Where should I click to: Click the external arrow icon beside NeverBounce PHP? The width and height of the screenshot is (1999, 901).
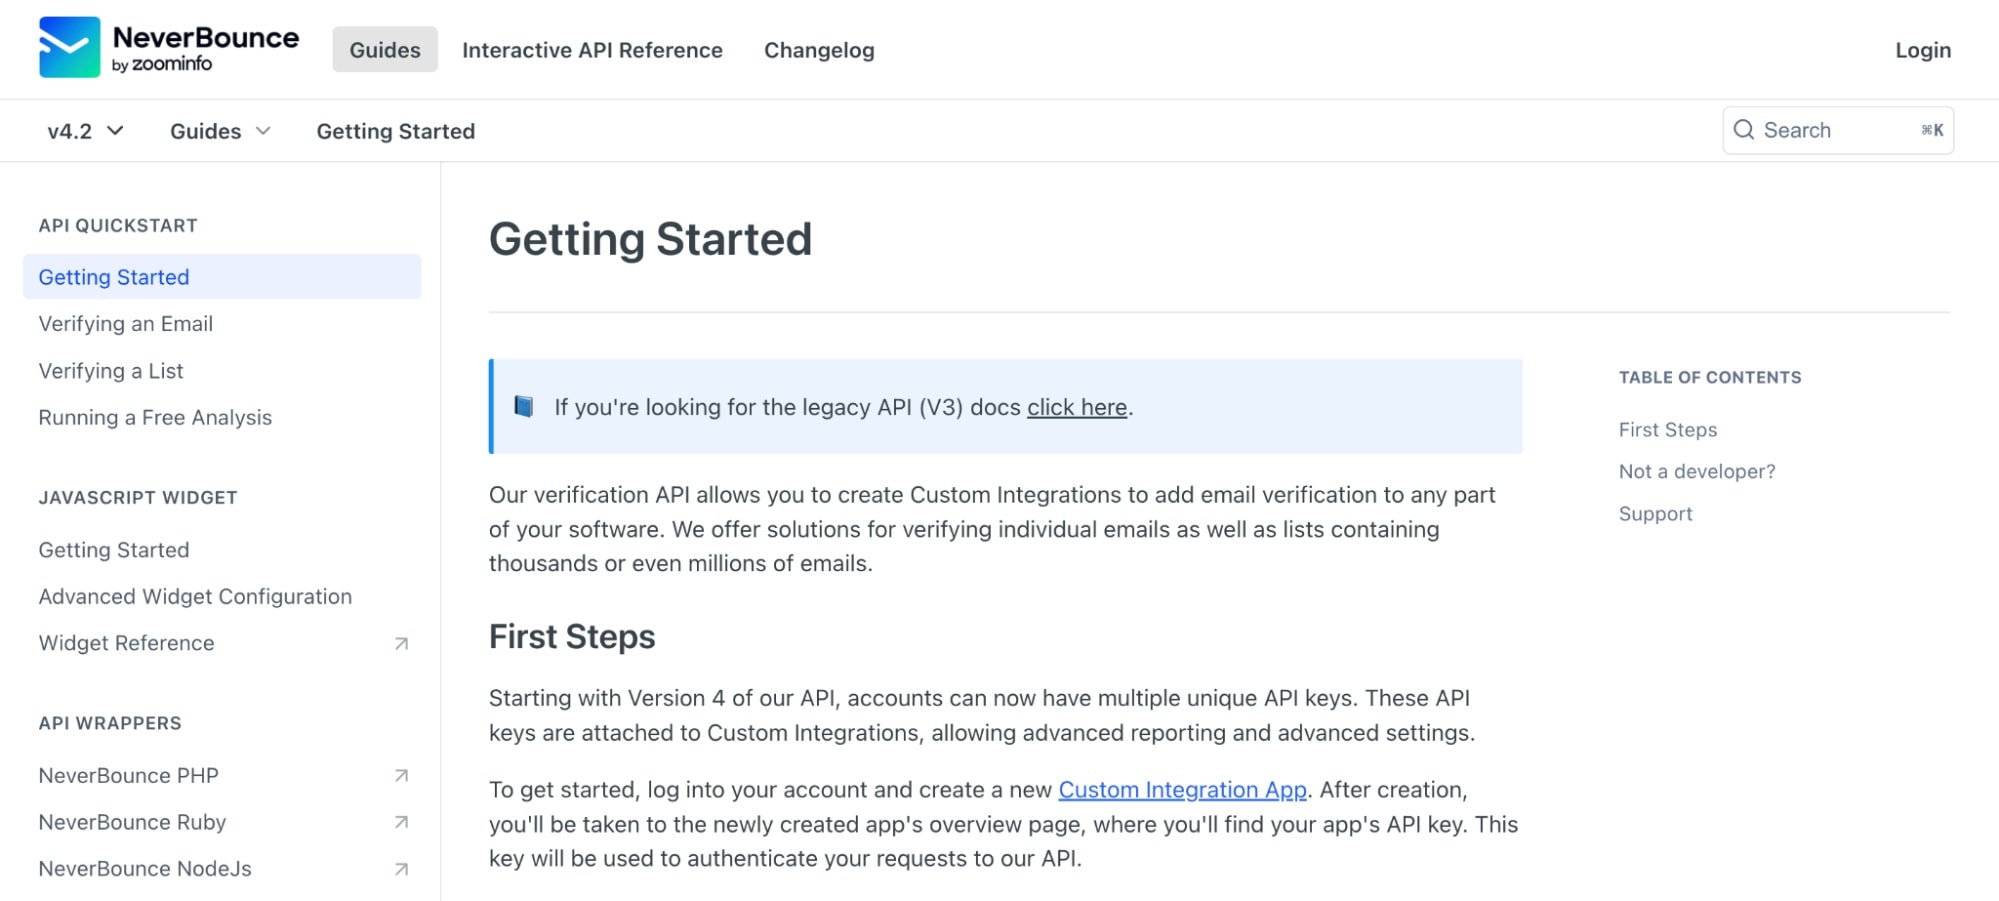pyautogui.click(x=401, y=776)
